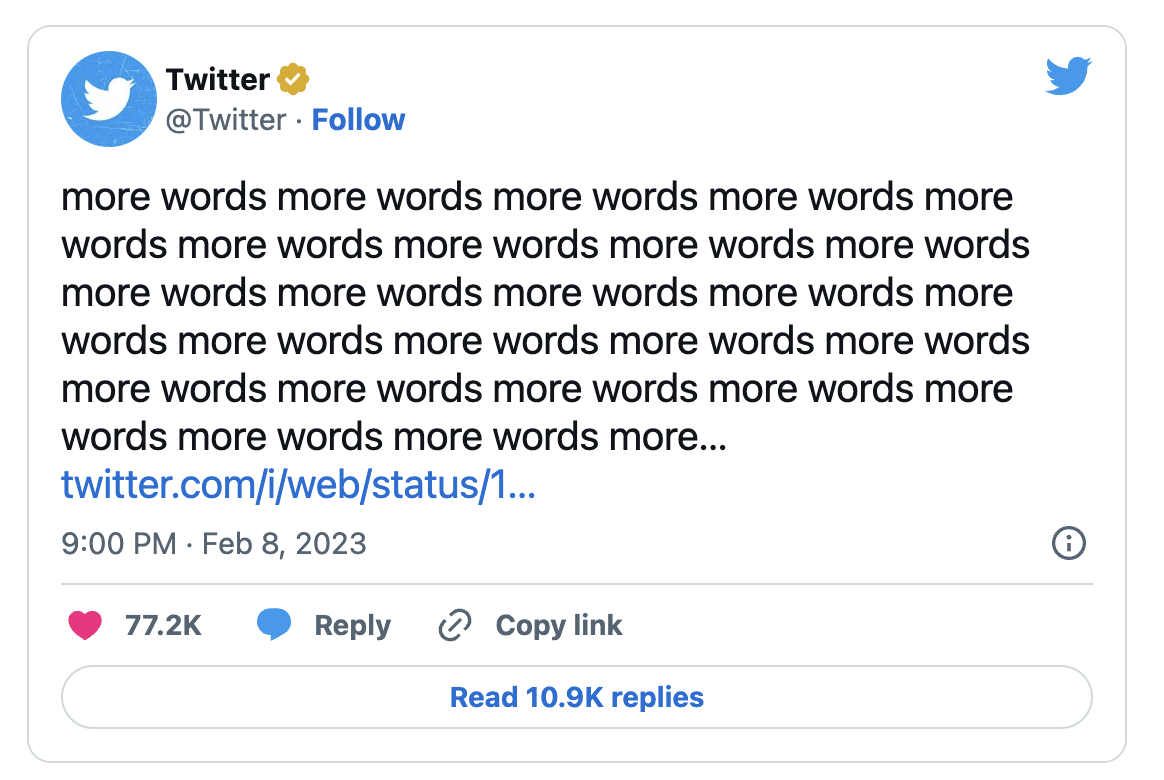Click the chain link icon
This screenshot has height=780, width=1164.
pyautogui.click(x=455, y=626)
